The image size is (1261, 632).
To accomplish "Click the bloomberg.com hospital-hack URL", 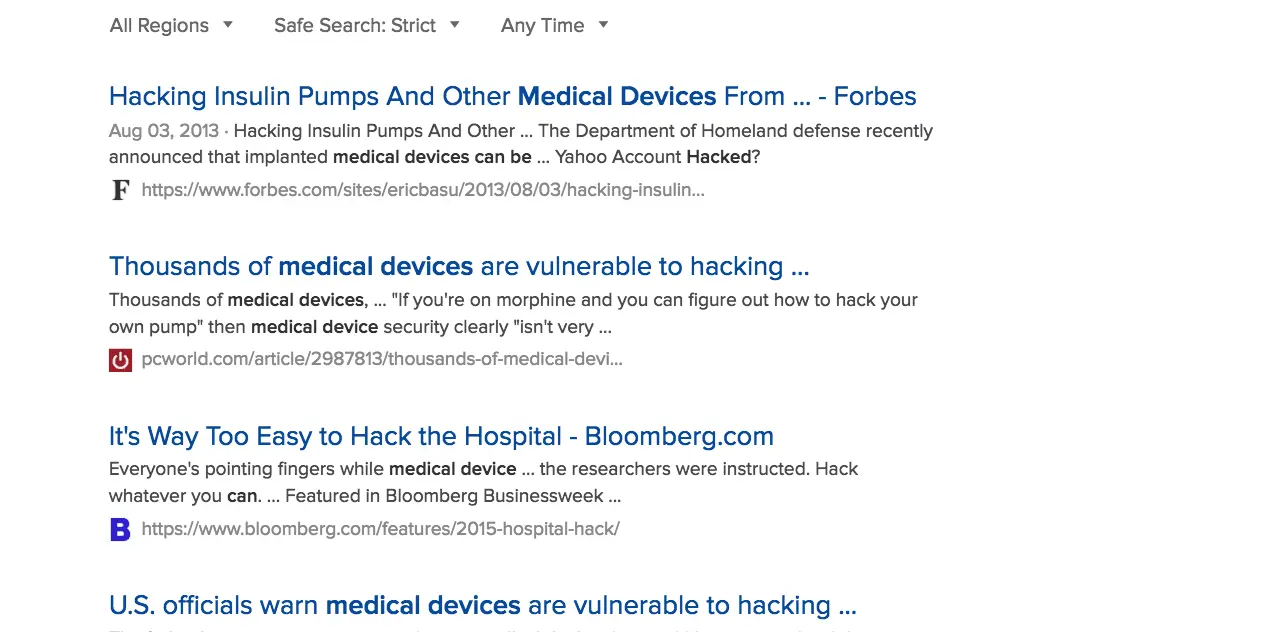I will pyautogui.click(x=380, y=529).
